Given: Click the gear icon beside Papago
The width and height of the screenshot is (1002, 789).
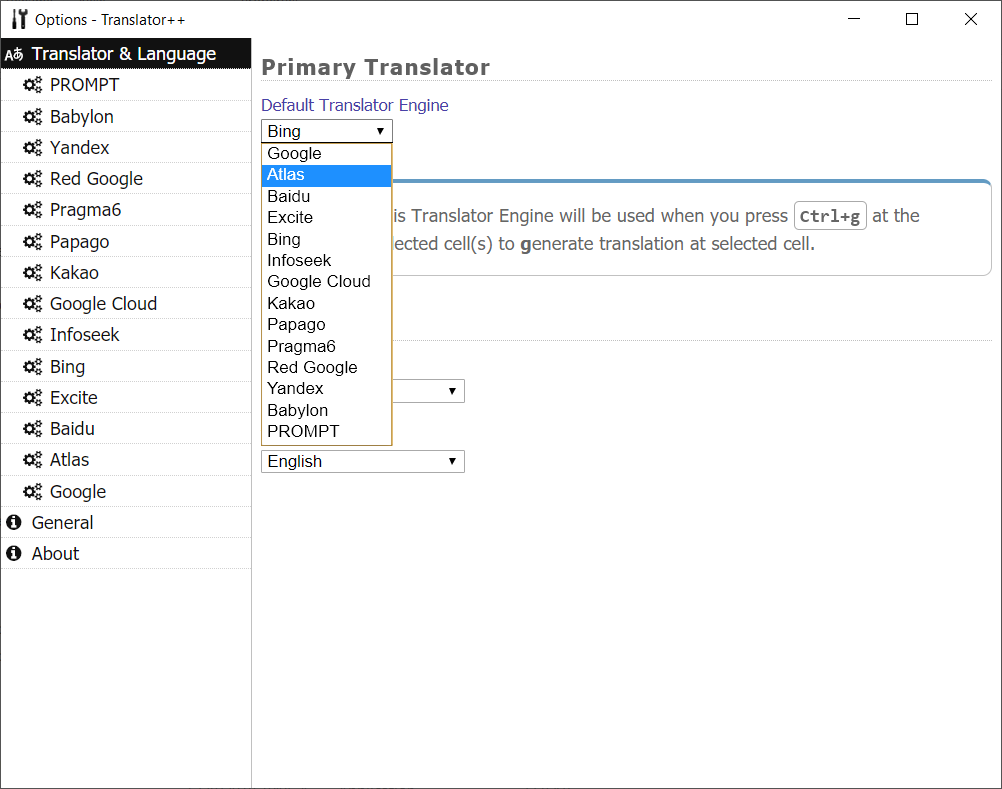Looking at the screenshot, I should [x=33, y=241].
